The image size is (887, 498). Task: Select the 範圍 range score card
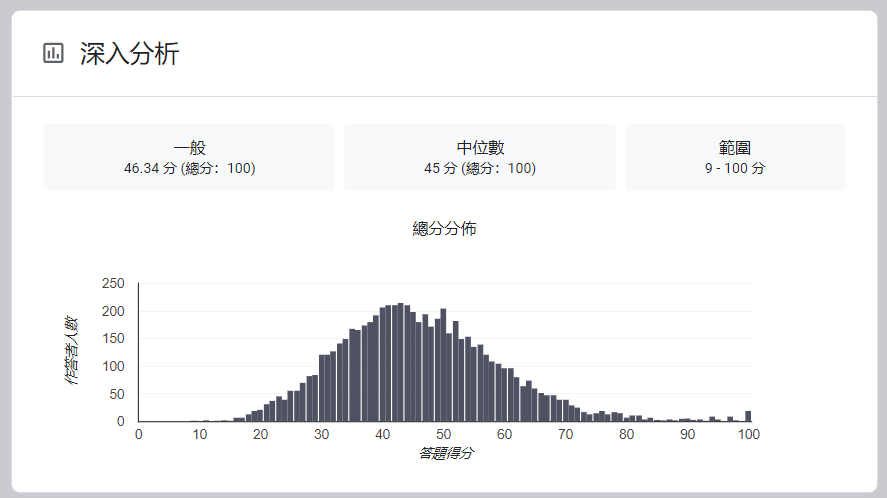pyautogui.click(x=735, y=157)
